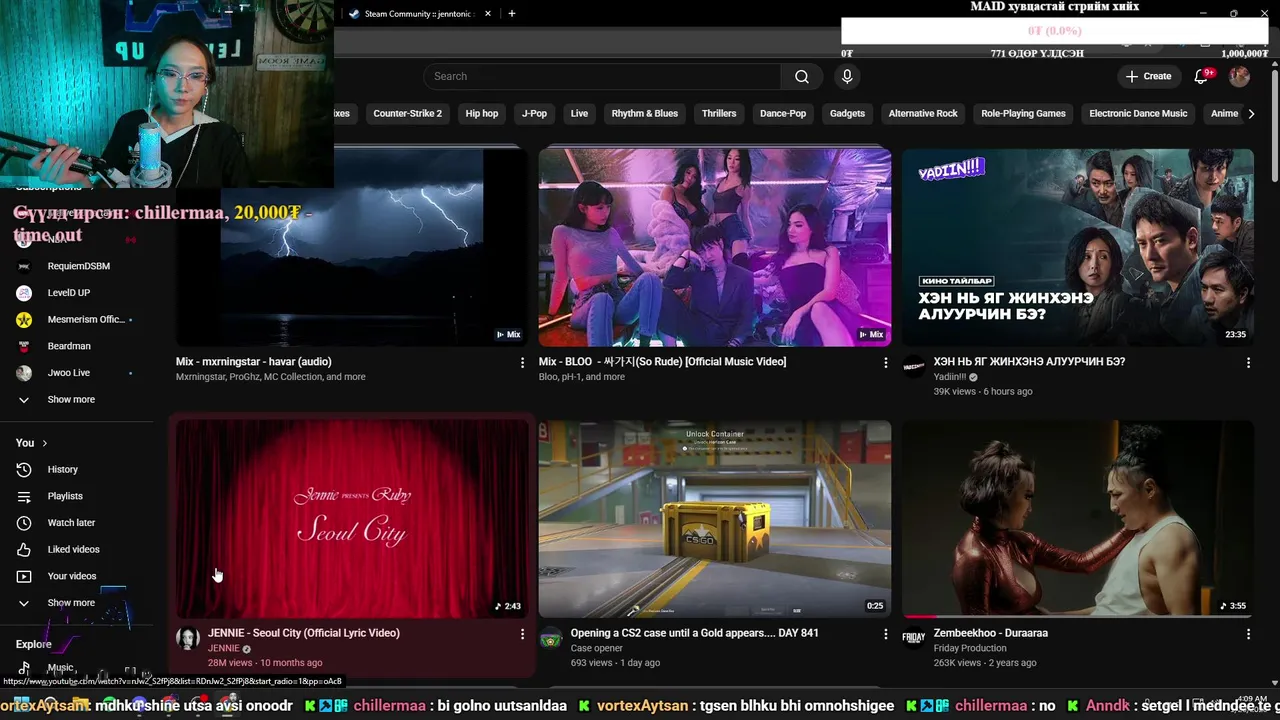Open the BLOO So Rude mix thumbnail
This screenshot has height=720, width=1280.
click(715, 247)
